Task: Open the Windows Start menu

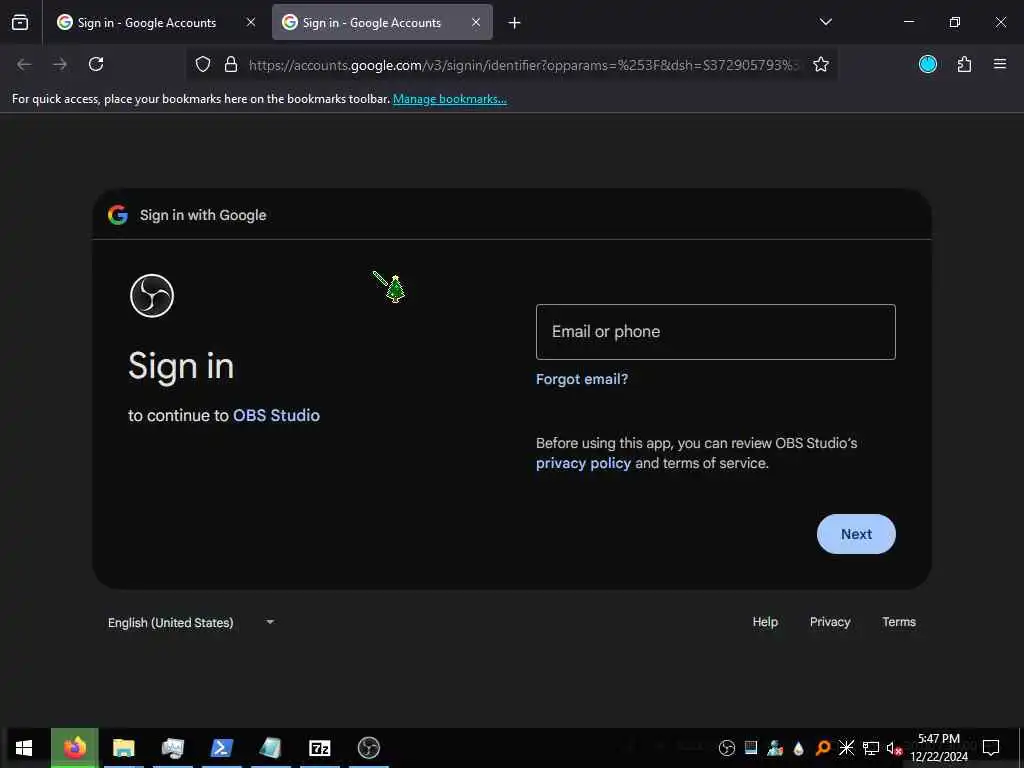Action: pyautogui.click(x=24, y=748)
